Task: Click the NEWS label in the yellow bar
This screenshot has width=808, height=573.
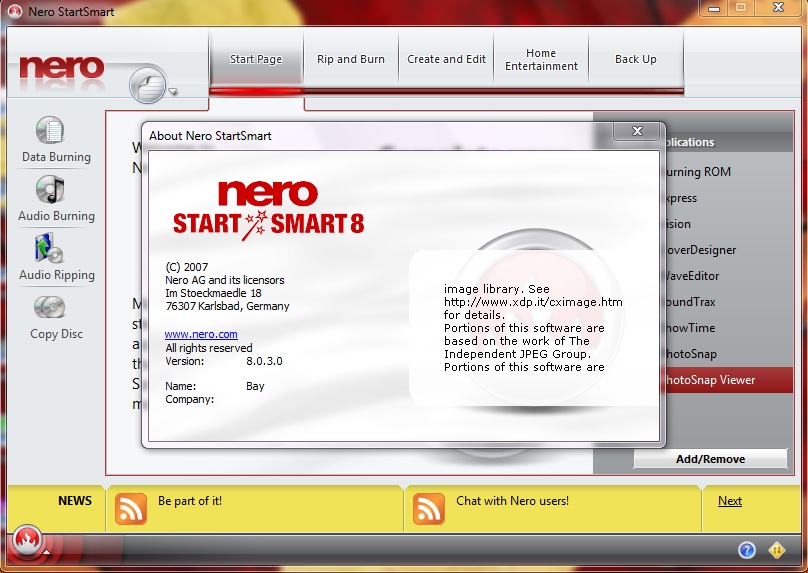Action: pos(75,501)
